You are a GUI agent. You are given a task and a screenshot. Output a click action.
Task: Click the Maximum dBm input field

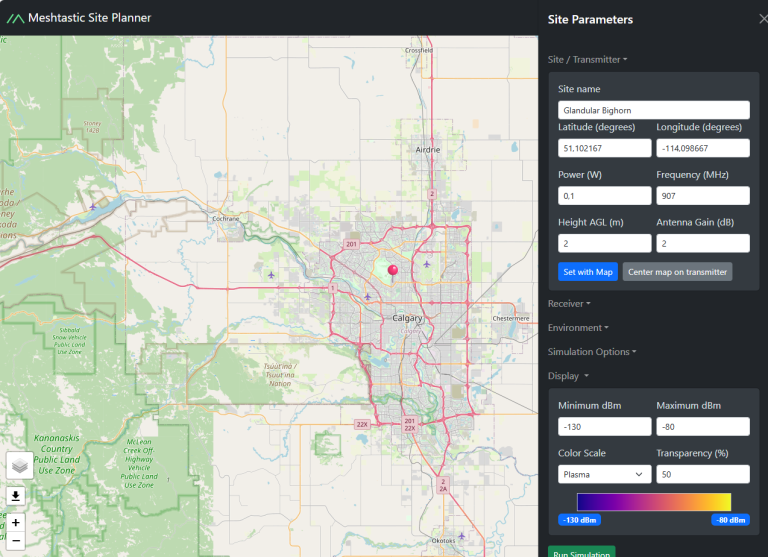[x=703, y=426]
